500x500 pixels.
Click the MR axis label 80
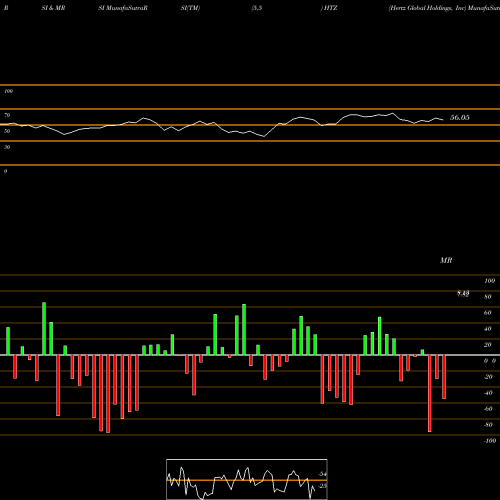pyautogui.click(x=488, y=297)
